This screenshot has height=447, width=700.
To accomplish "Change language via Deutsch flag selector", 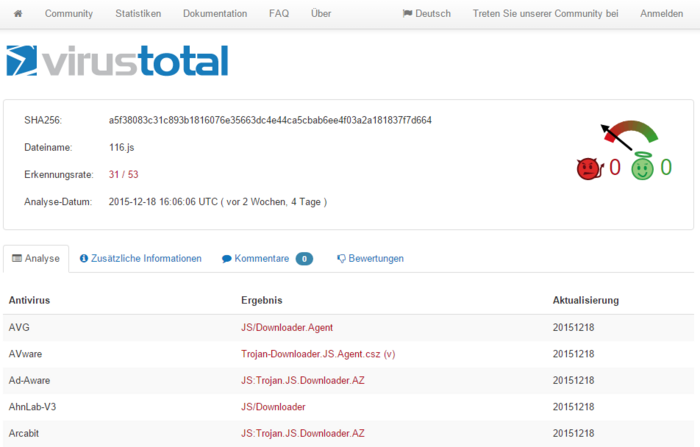I will coord(426,14).
